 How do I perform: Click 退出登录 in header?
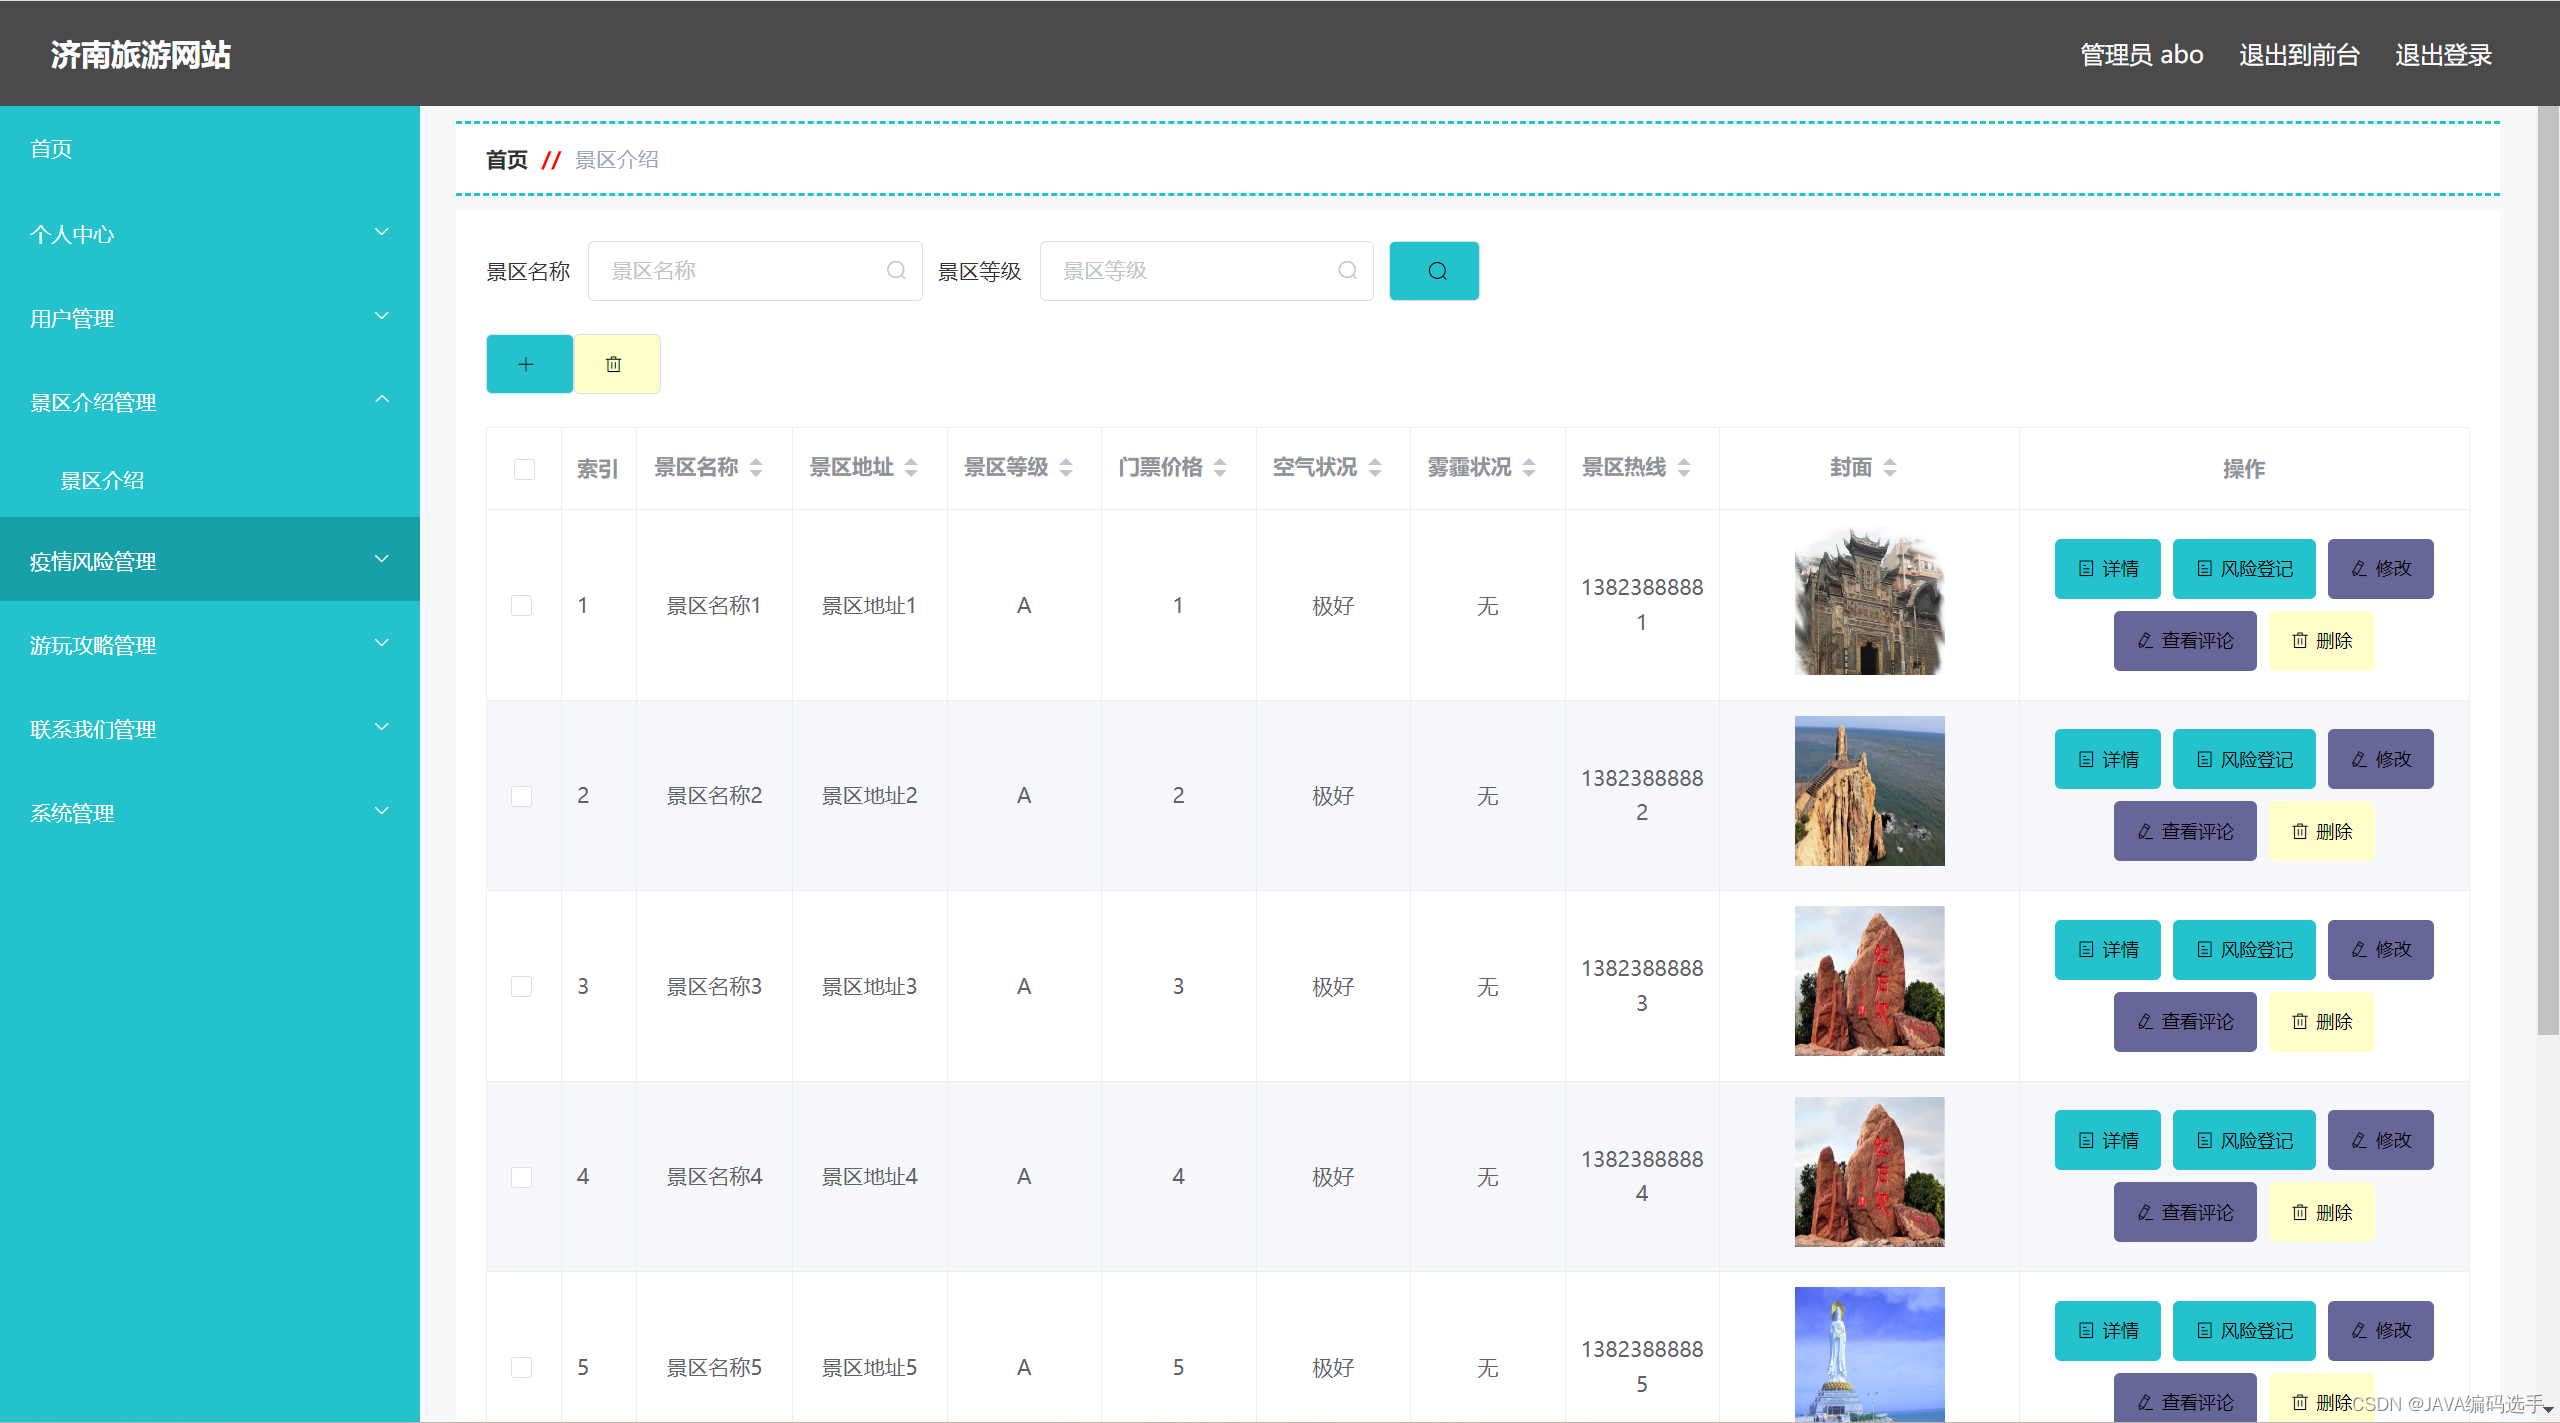point(2443,55)
